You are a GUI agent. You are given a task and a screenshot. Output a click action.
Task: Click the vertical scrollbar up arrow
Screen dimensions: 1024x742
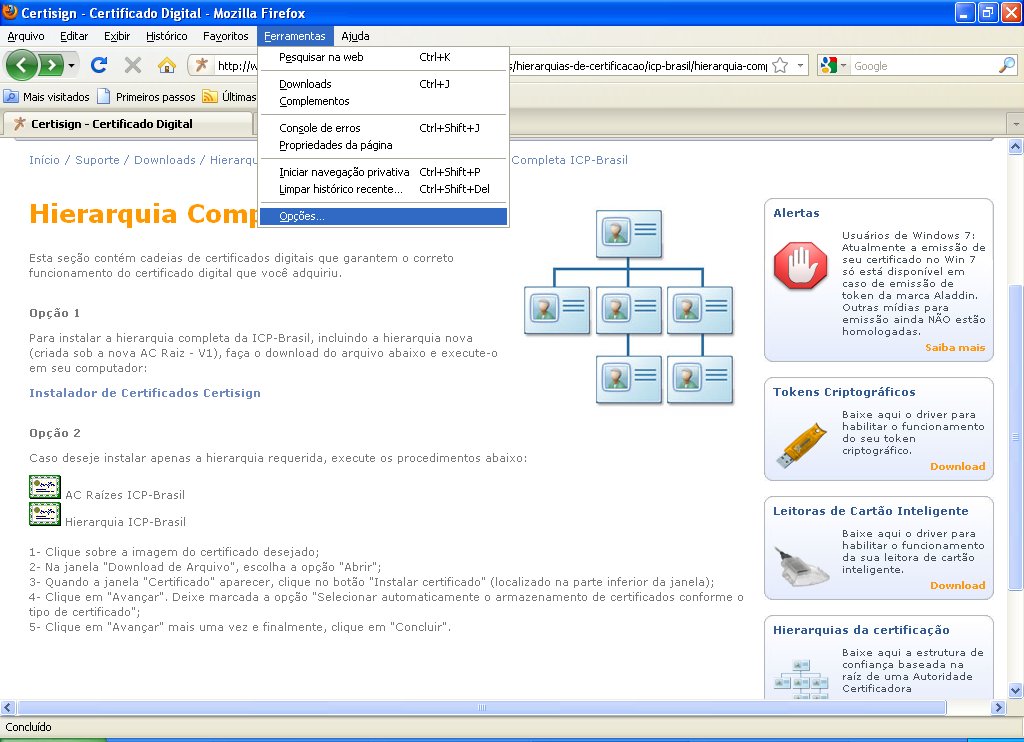click(x=1016, y=146)
